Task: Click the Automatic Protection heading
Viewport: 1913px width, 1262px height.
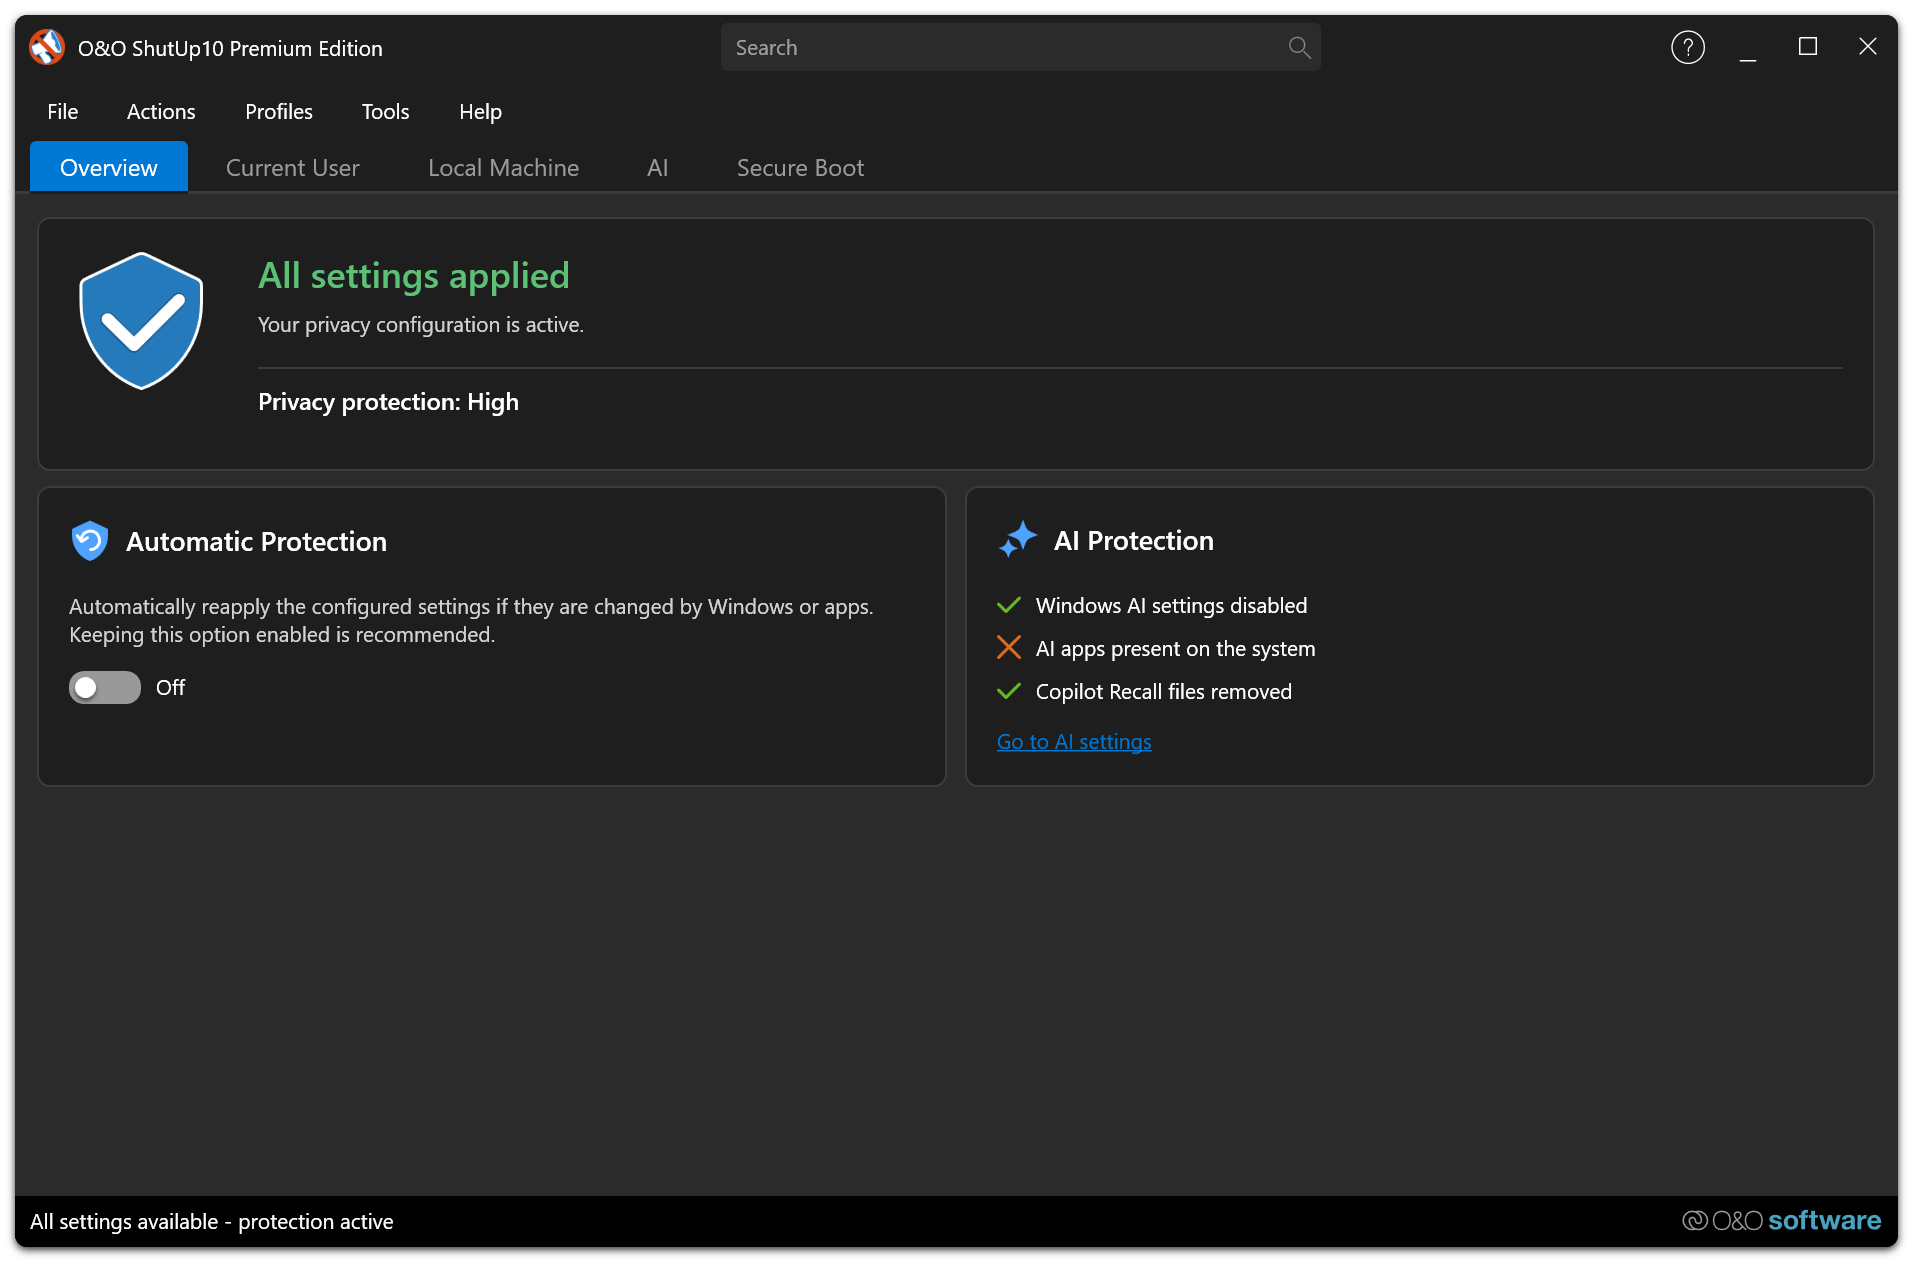Action: pyautogui.click(x=256, y=541)
